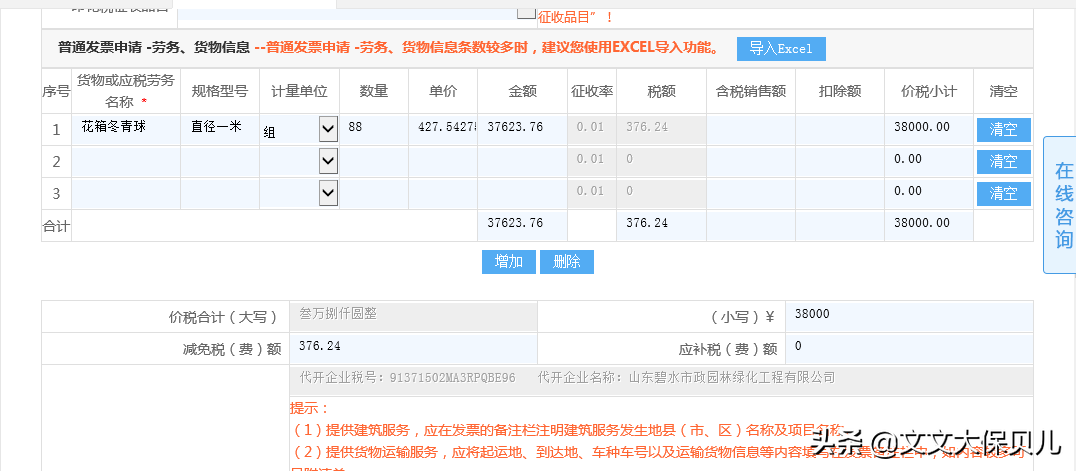The width and height of the screenshot is (1076, 471).
Task: Click the 价税小计 field showing 38000.00 in row 1
Action: tap(928, 129)
